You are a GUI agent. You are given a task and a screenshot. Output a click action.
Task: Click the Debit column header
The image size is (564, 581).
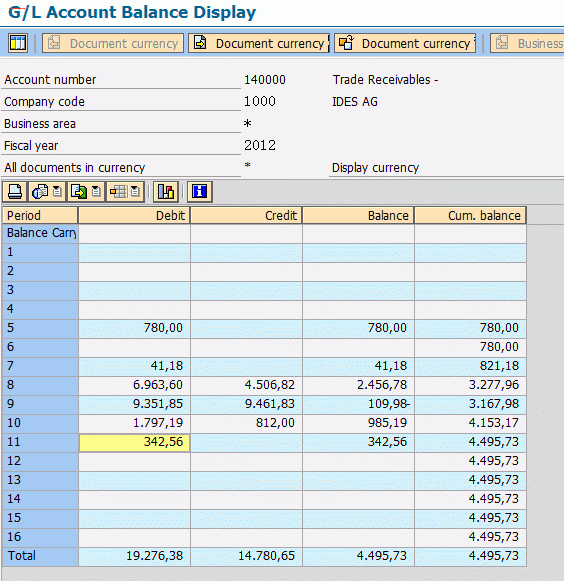pos(134,215)
